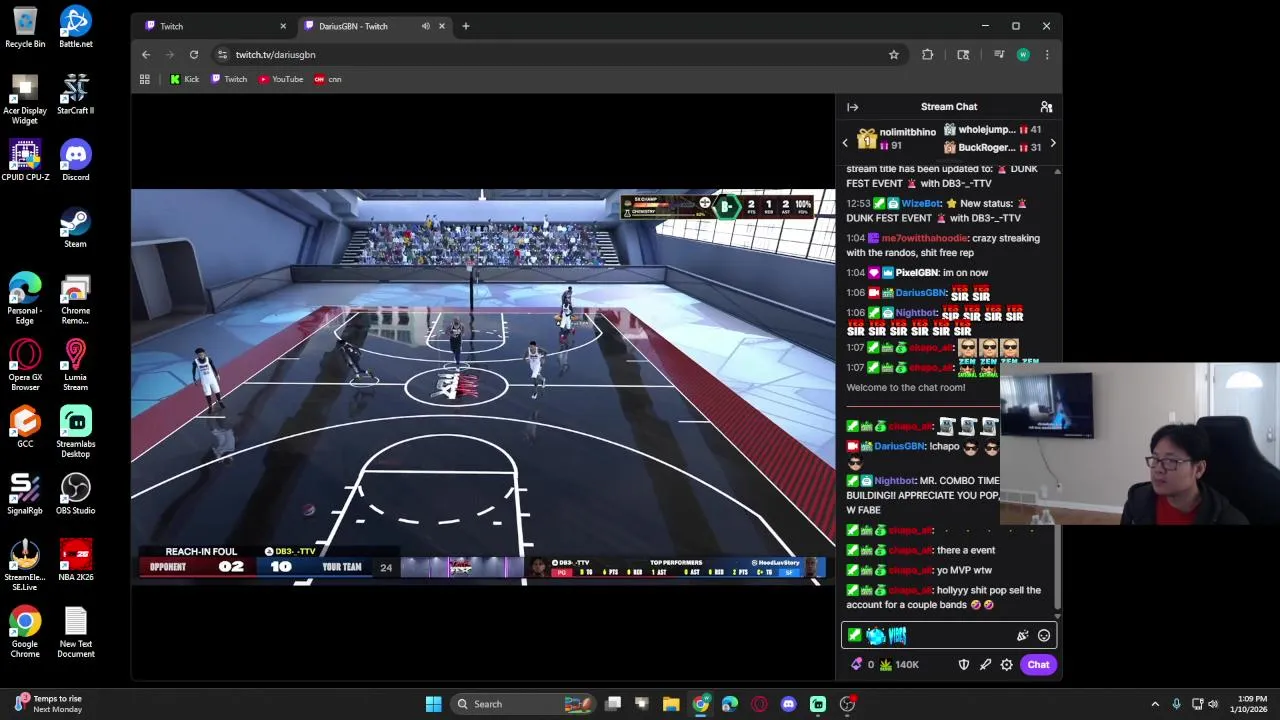Open StarCraft II desktop shortcut

coord(75,94)
